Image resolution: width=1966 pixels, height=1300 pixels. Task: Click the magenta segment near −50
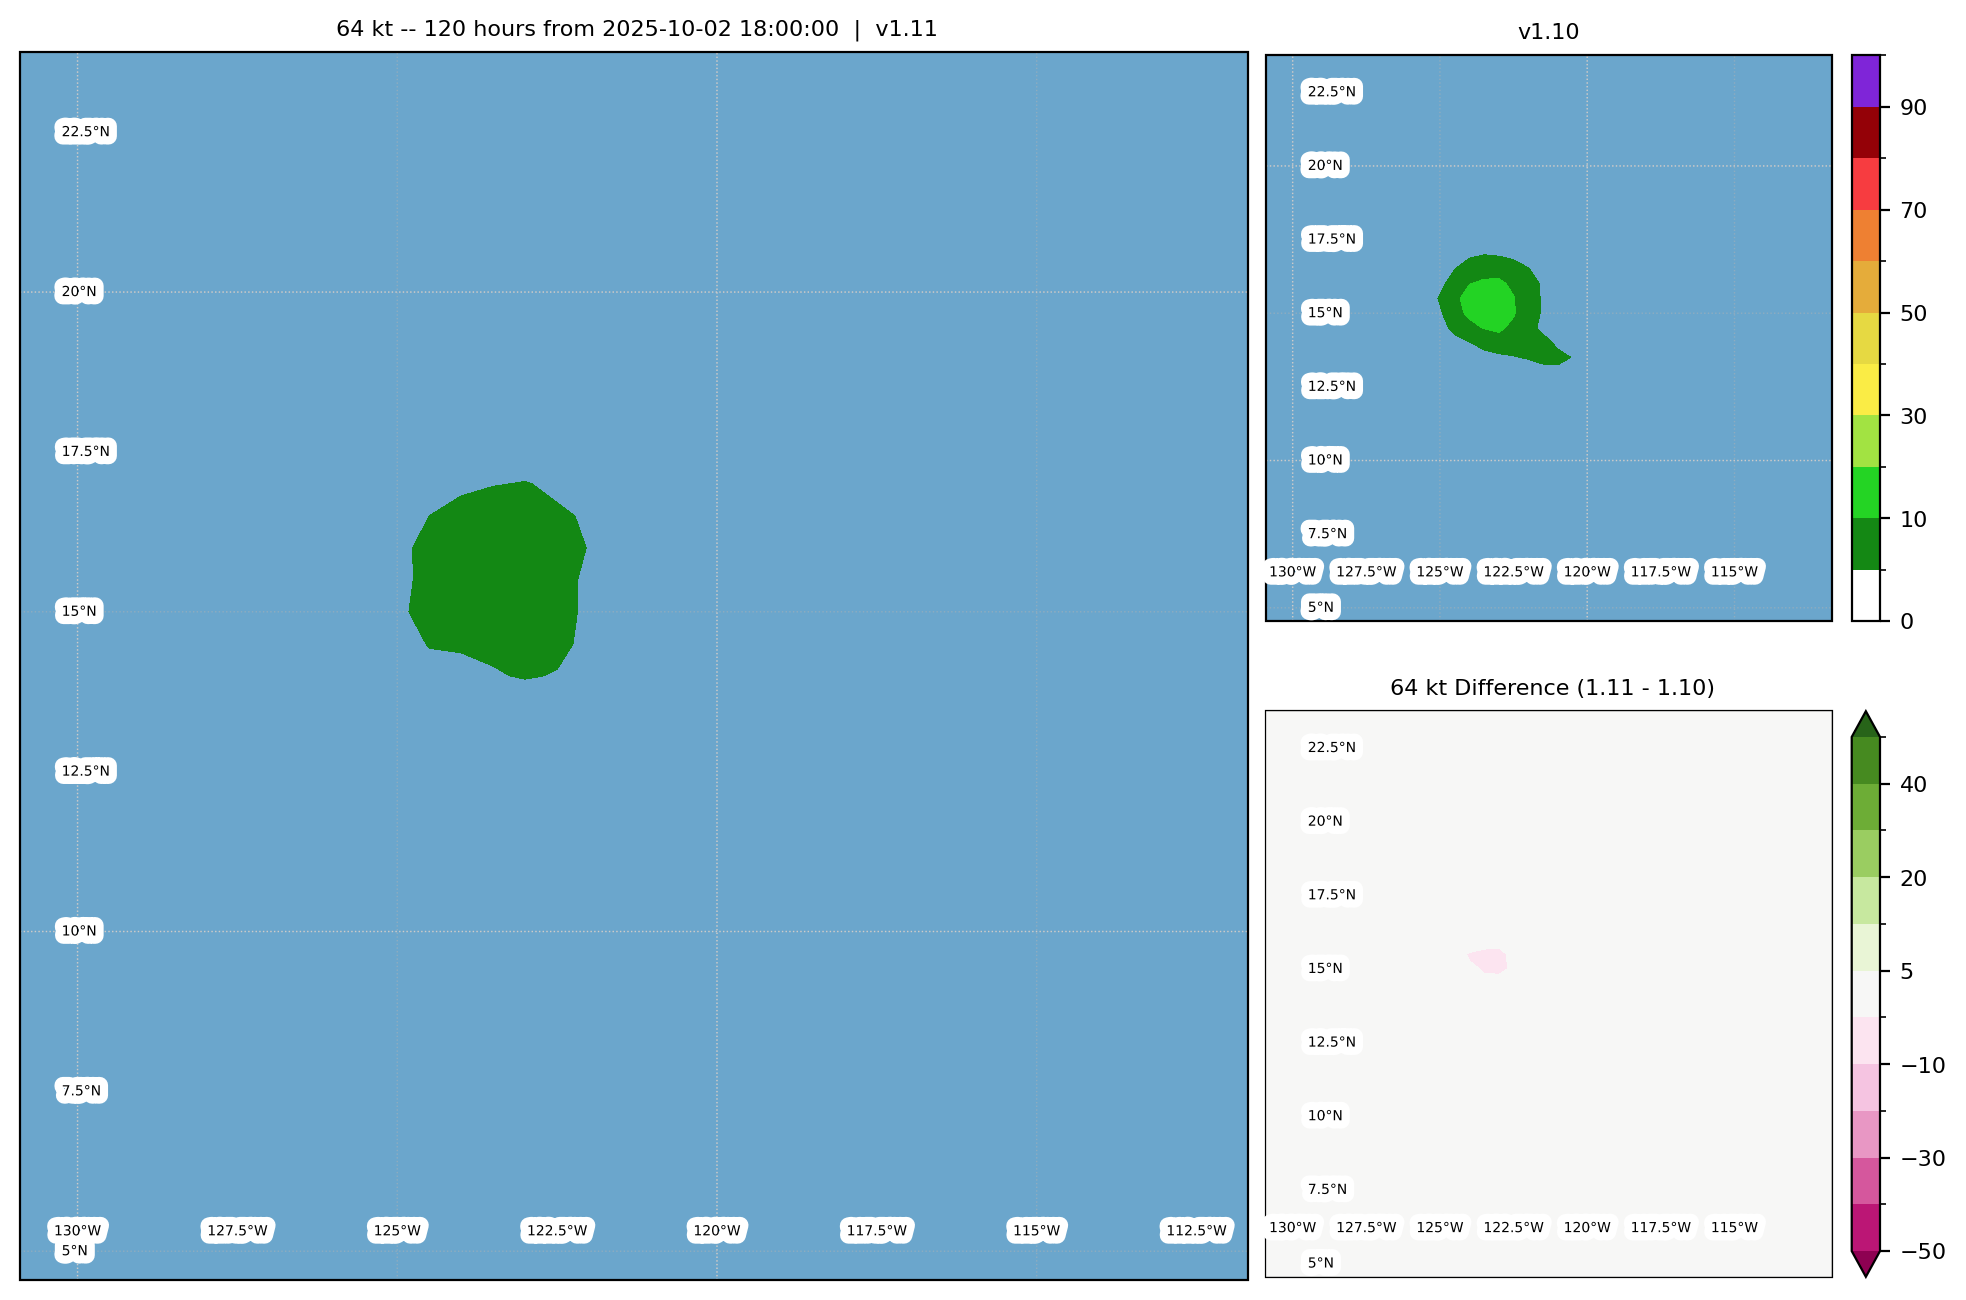click(x=1865, y=1227)
